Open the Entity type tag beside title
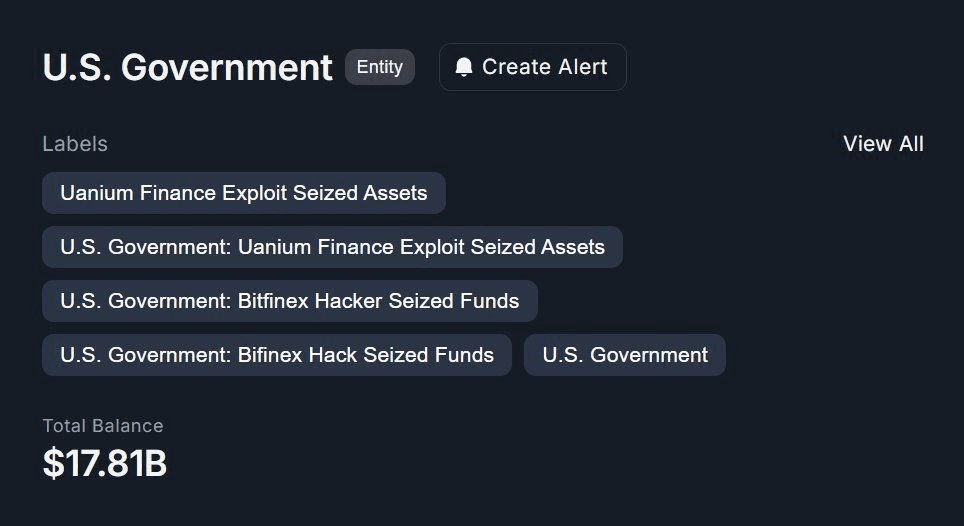This screenshot has height=526, width=964. (379, 67)
